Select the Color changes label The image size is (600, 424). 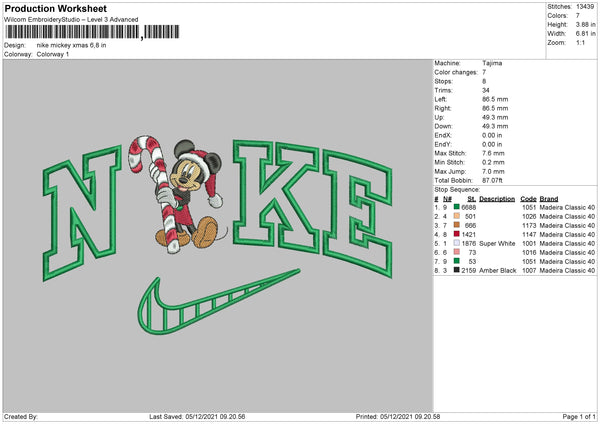[456, 72]
